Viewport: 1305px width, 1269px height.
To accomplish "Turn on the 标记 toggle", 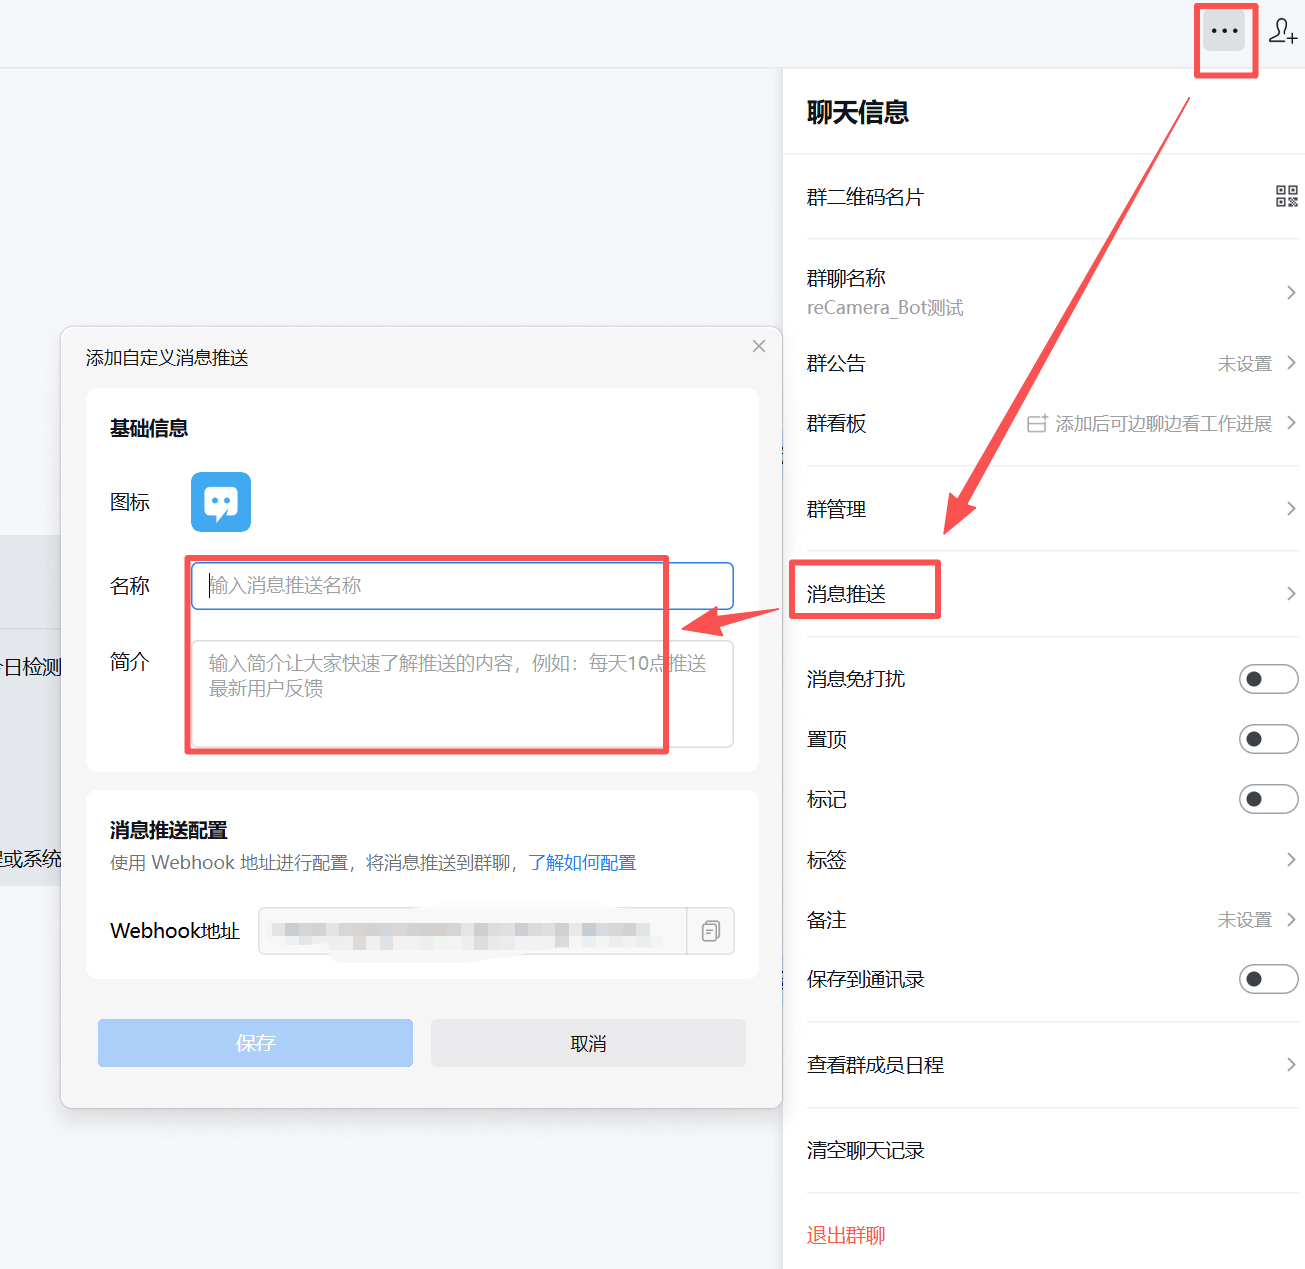I will pos(1267,799).
